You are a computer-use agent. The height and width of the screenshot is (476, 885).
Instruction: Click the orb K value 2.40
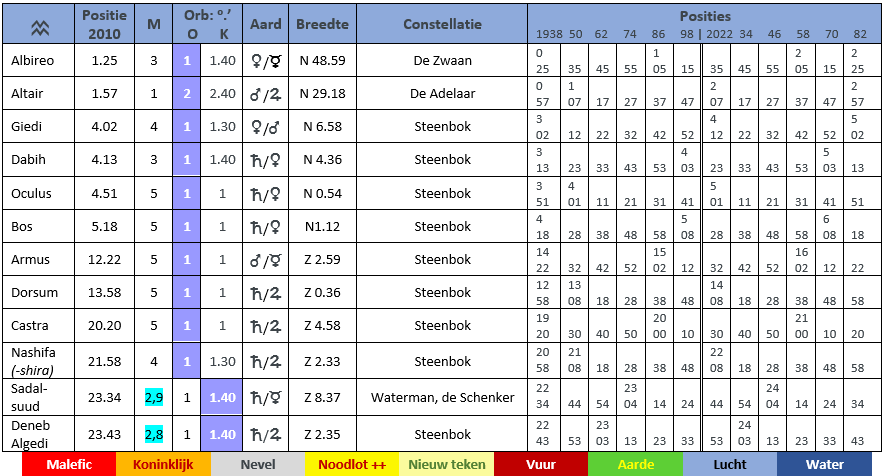click(x=222, y=94)
